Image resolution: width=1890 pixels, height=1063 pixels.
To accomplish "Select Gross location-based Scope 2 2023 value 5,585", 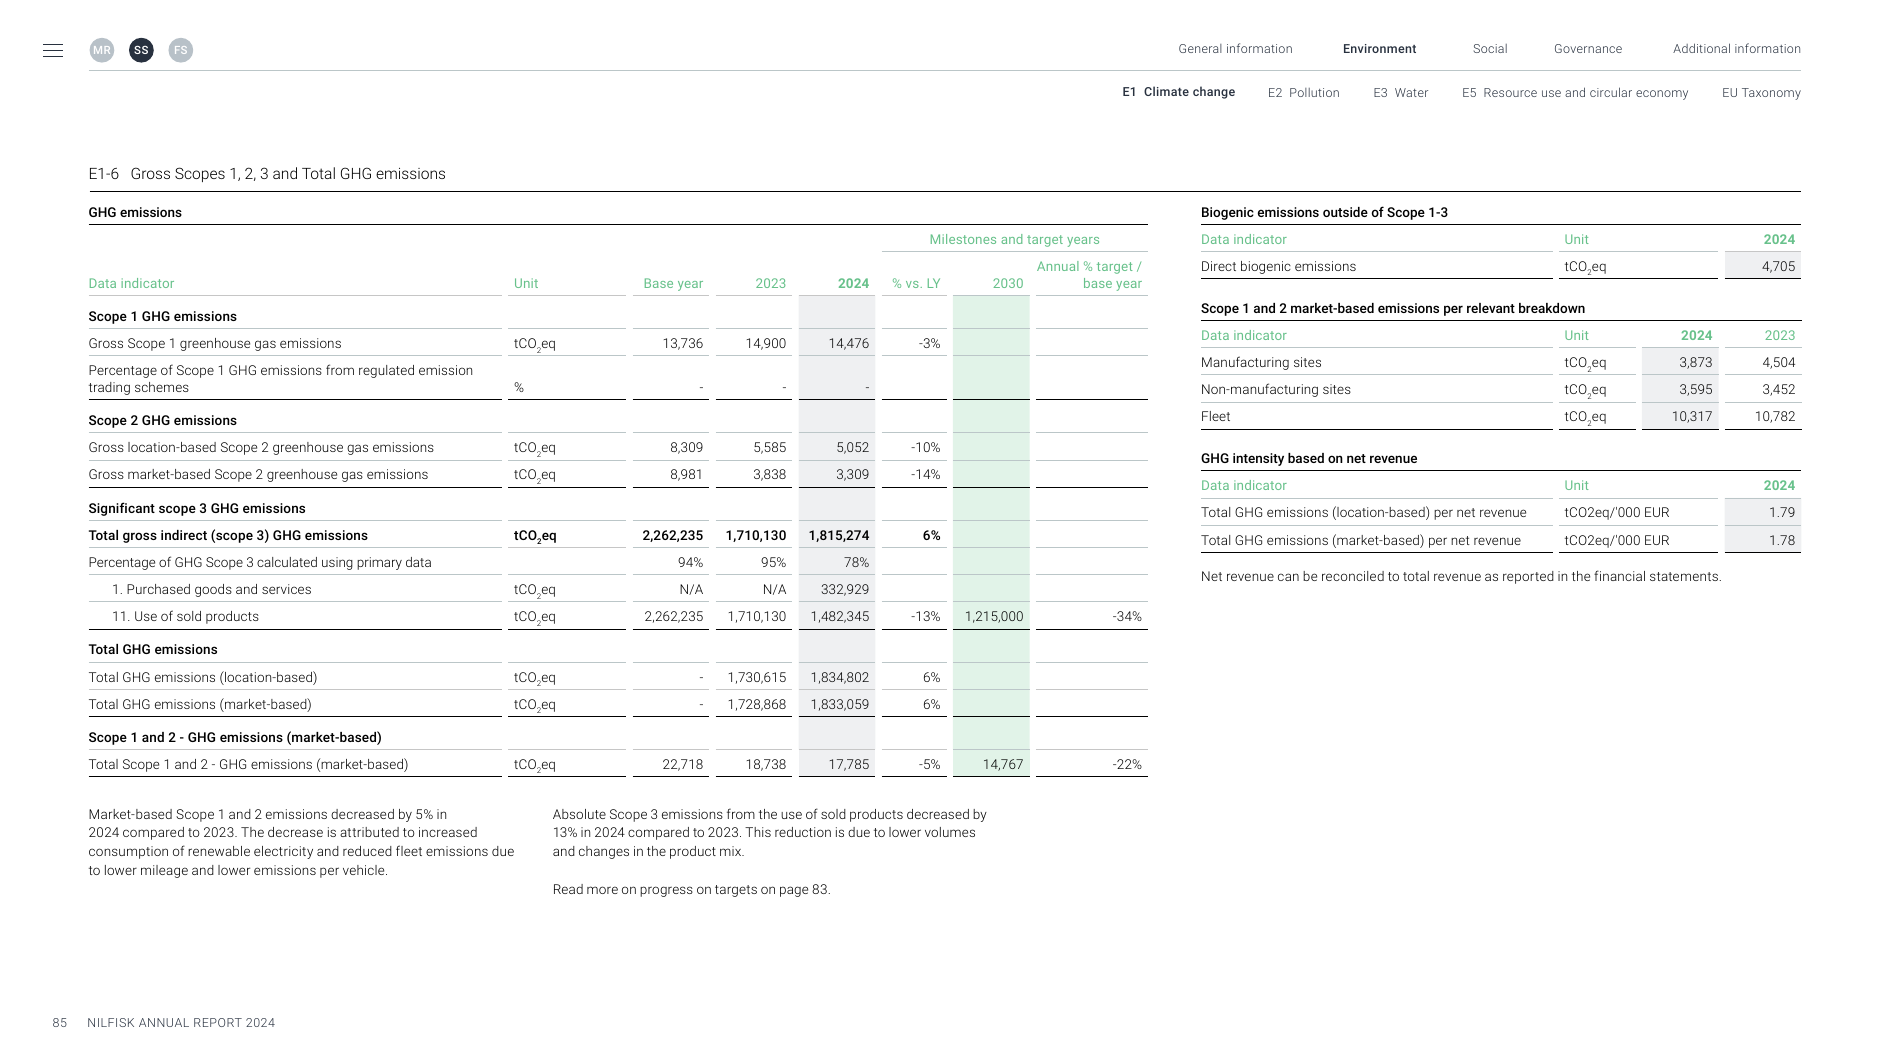I will coord(769,447).
